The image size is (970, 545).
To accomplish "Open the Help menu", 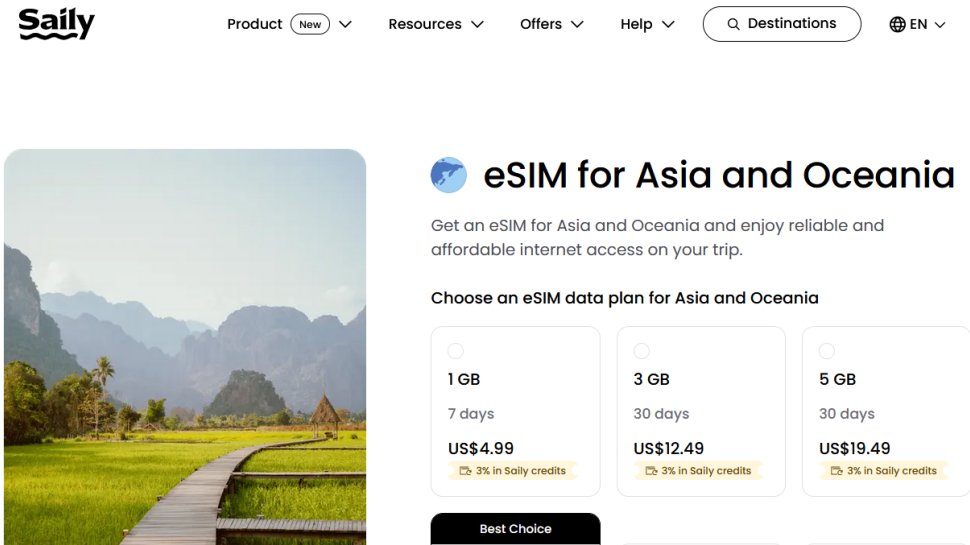I will [636, 24].
